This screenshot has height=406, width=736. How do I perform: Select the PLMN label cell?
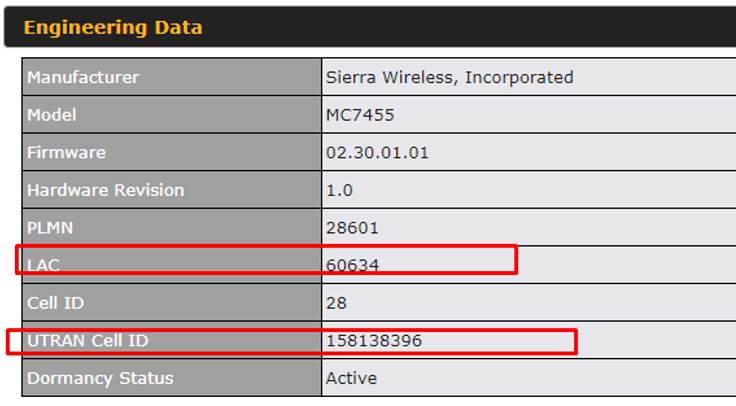(172, 227)
